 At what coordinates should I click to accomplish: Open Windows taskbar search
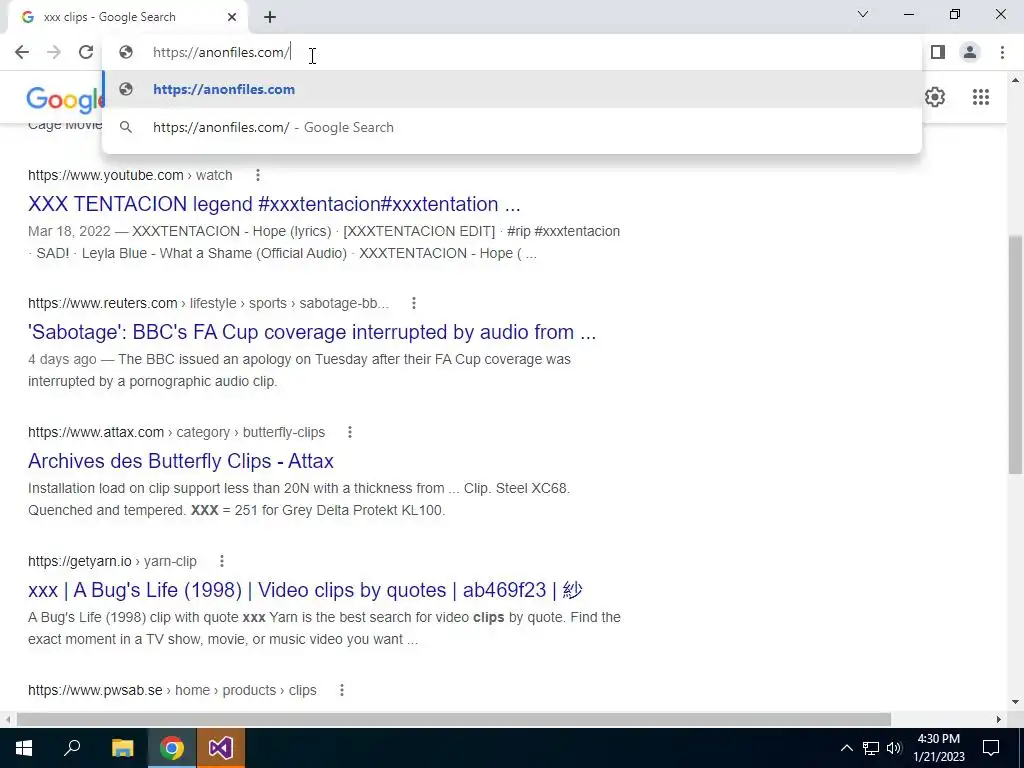[72, 748]
